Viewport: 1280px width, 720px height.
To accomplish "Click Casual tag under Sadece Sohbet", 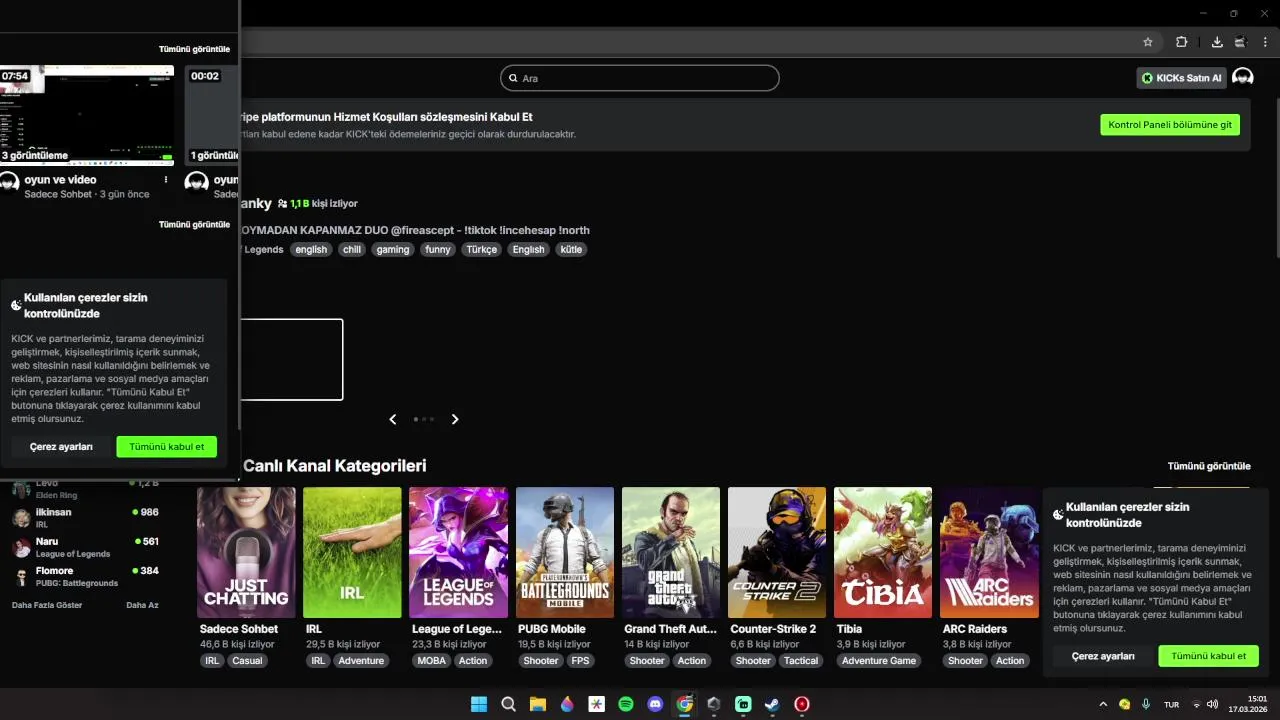I will click(x=247, y=661).
